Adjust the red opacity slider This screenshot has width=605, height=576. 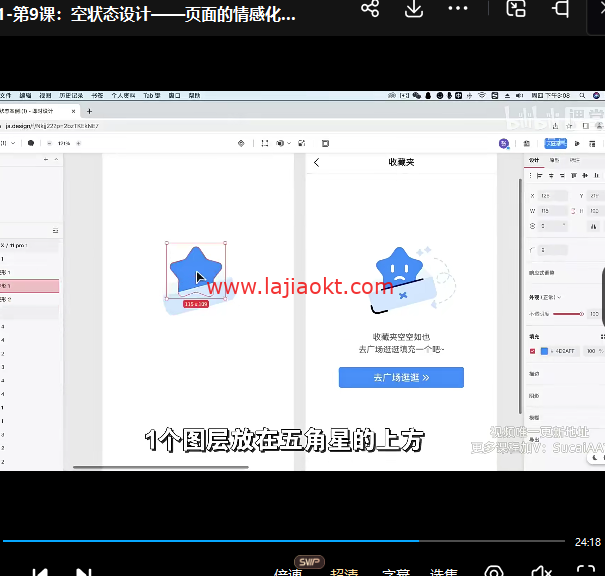(x=568, y=314)
